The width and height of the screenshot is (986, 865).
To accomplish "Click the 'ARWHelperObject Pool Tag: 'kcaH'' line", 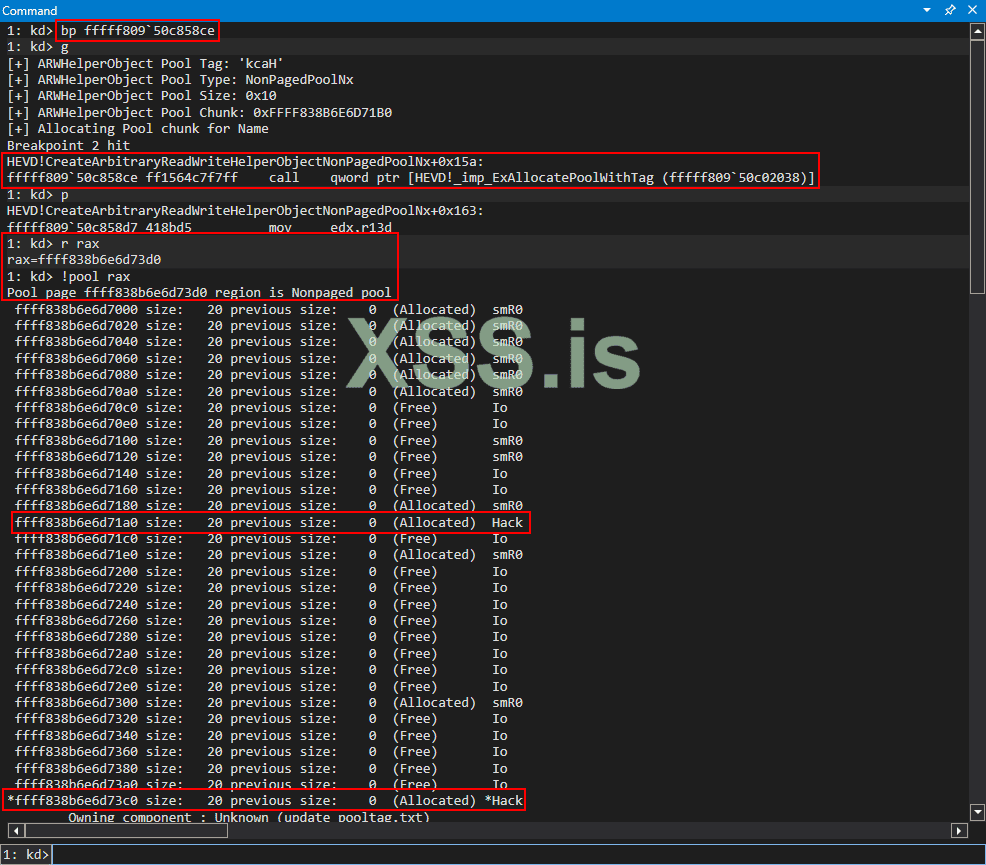I will click(x=145, y=63).
